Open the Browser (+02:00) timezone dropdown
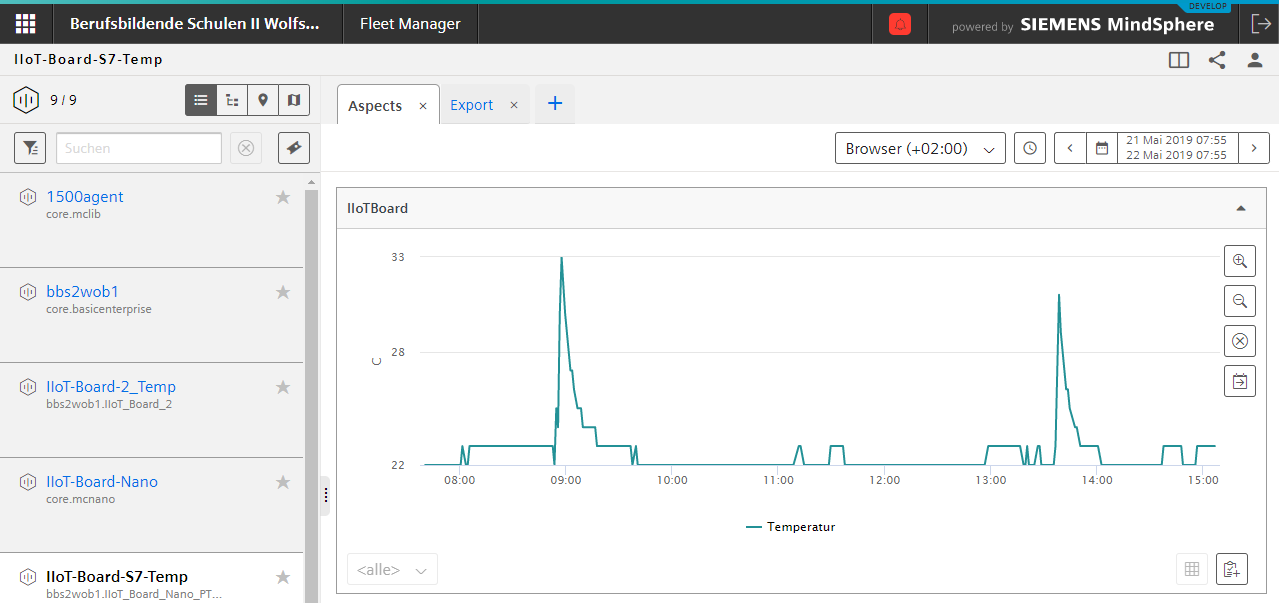The height and width of the screenshot is (603, 1279). 920,148
